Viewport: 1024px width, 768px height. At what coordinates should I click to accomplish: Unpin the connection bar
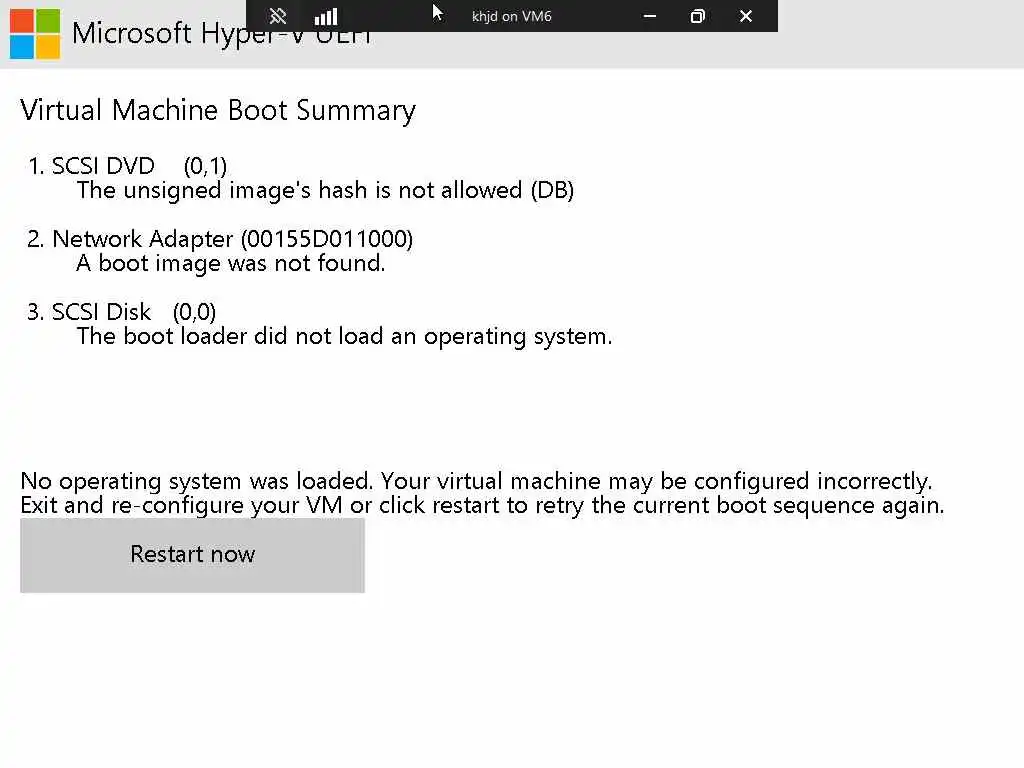coord(278,16)
